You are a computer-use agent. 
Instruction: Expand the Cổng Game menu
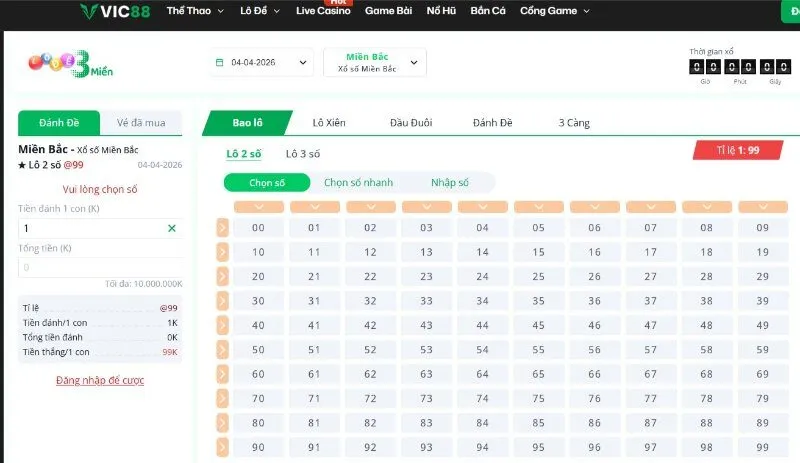click(555, 11)
